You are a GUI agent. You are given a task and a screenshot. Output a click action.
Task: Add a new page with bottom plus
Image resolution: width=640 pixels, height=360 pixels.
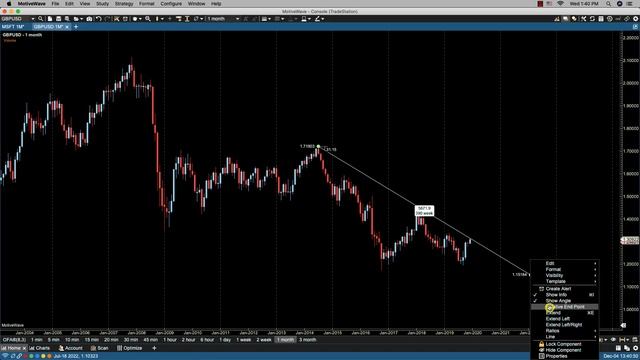tap(154, 348)
